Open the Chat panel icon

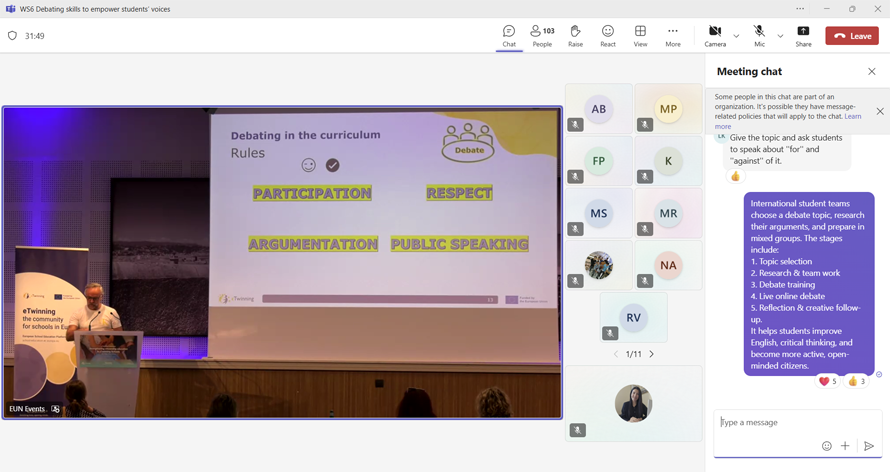509,36
